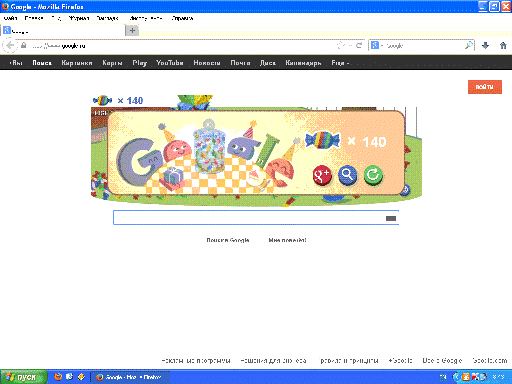Open the Правка menu

(34, 18)
